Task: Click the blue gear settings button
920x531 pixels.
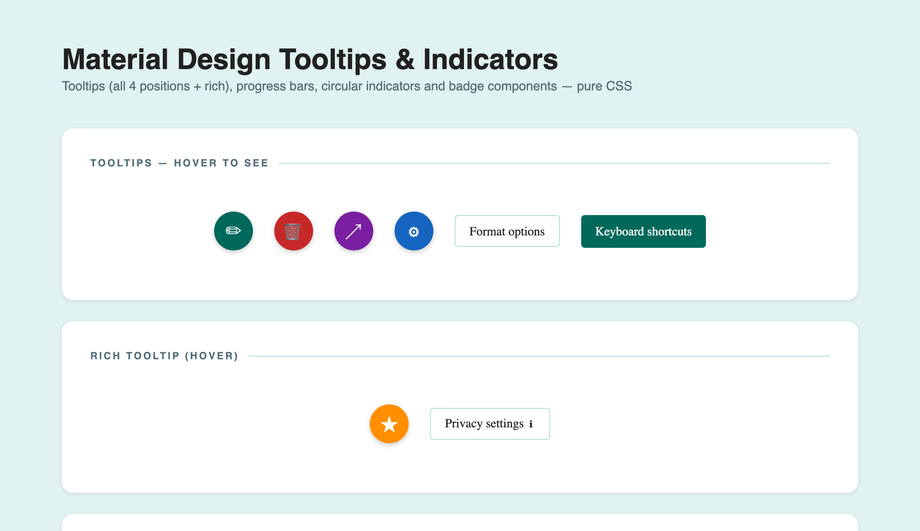Action: [x=414, y=231]
